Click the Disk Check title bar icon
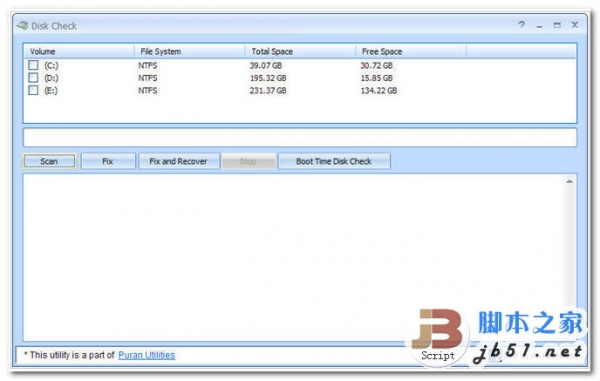Image resolution: width=600 pixels, height=381 pixels. coord(23,26)
